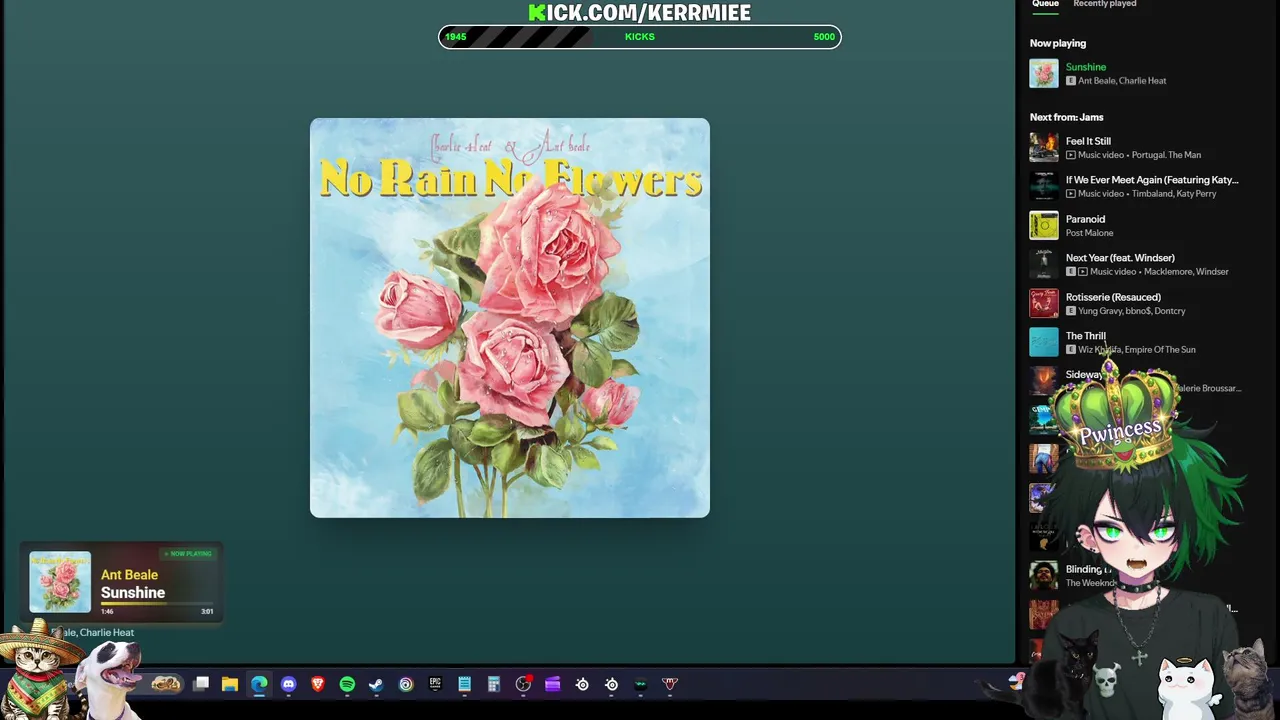This screenshot has width=1280, height=720.
Task: Open Brave browser from the taskbar
Action: [x=318, y=684]
